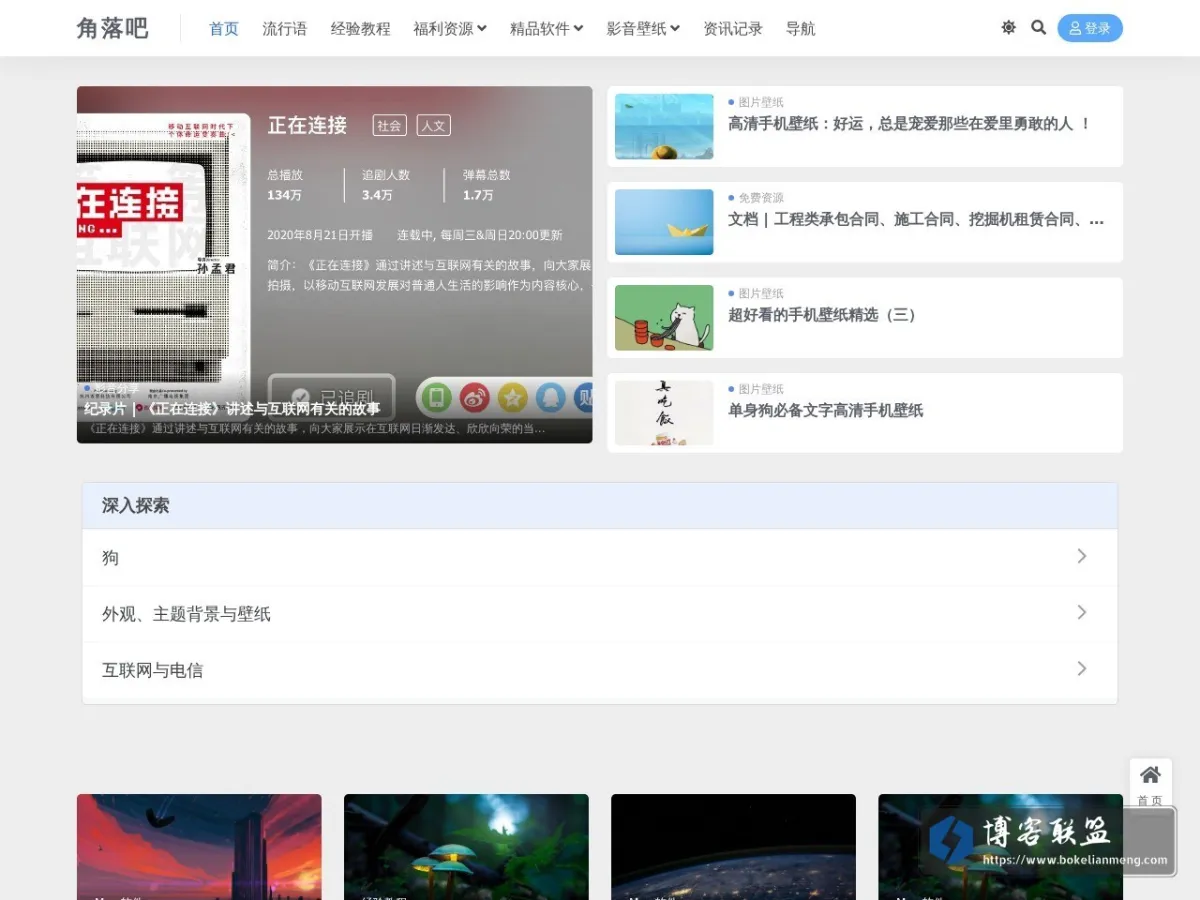Open glowing mushroom card thumbnail

point(466,847)
